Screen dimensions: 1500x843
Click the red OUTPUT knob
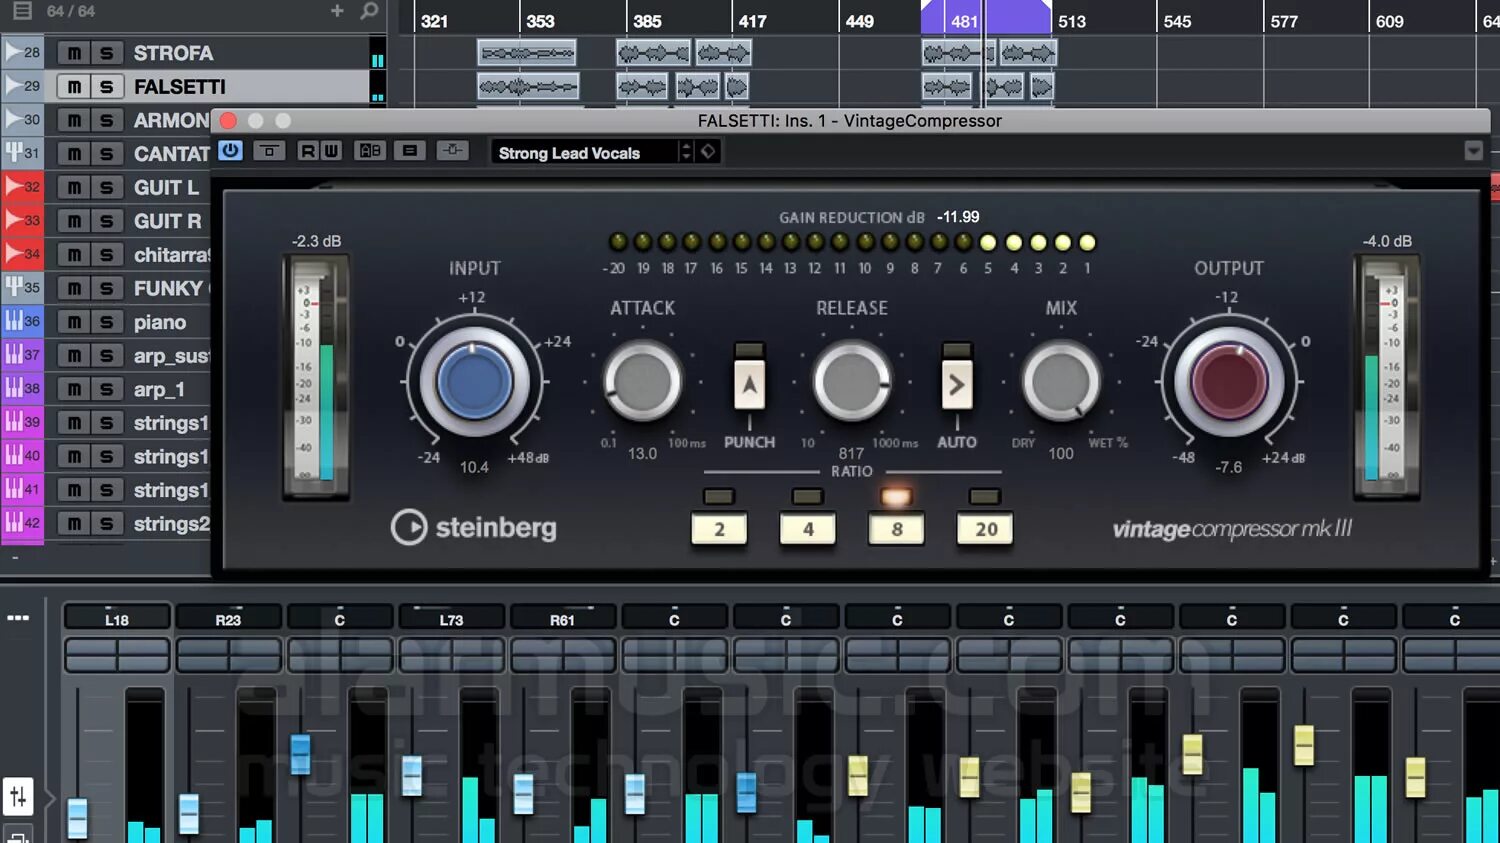1229,382
